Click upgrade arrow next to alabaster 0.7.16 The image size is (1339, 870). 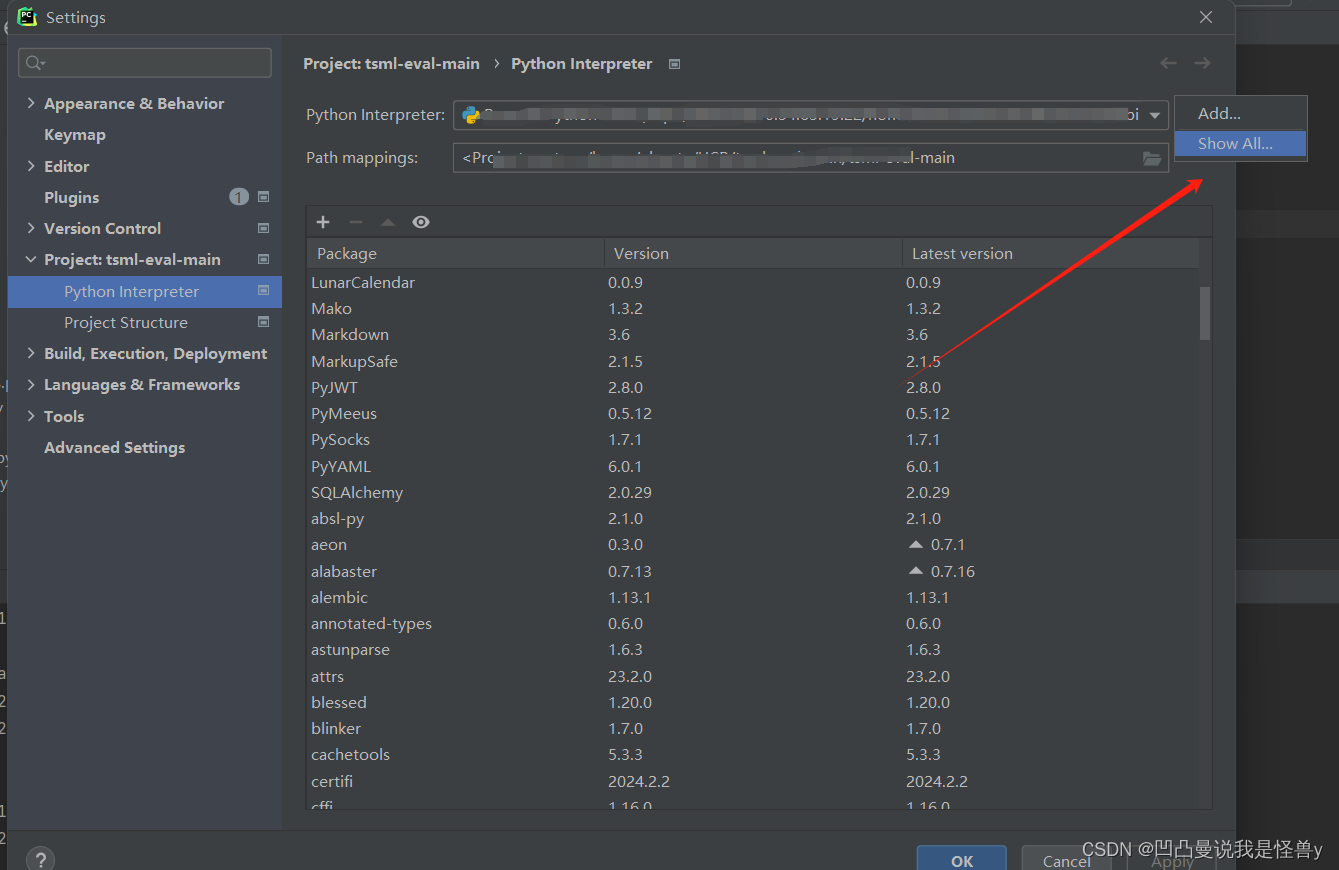(915, 571)
